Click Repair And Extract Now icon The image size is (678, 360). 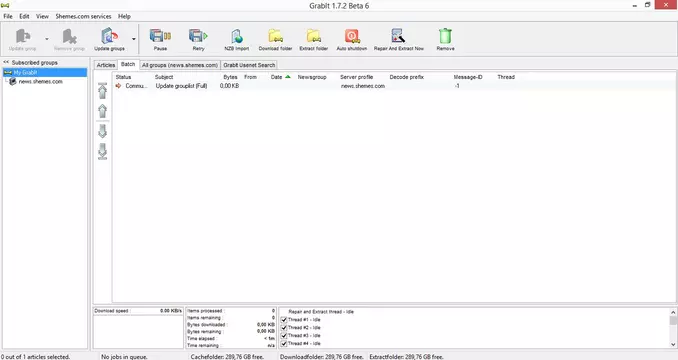(x=398, y=36)
